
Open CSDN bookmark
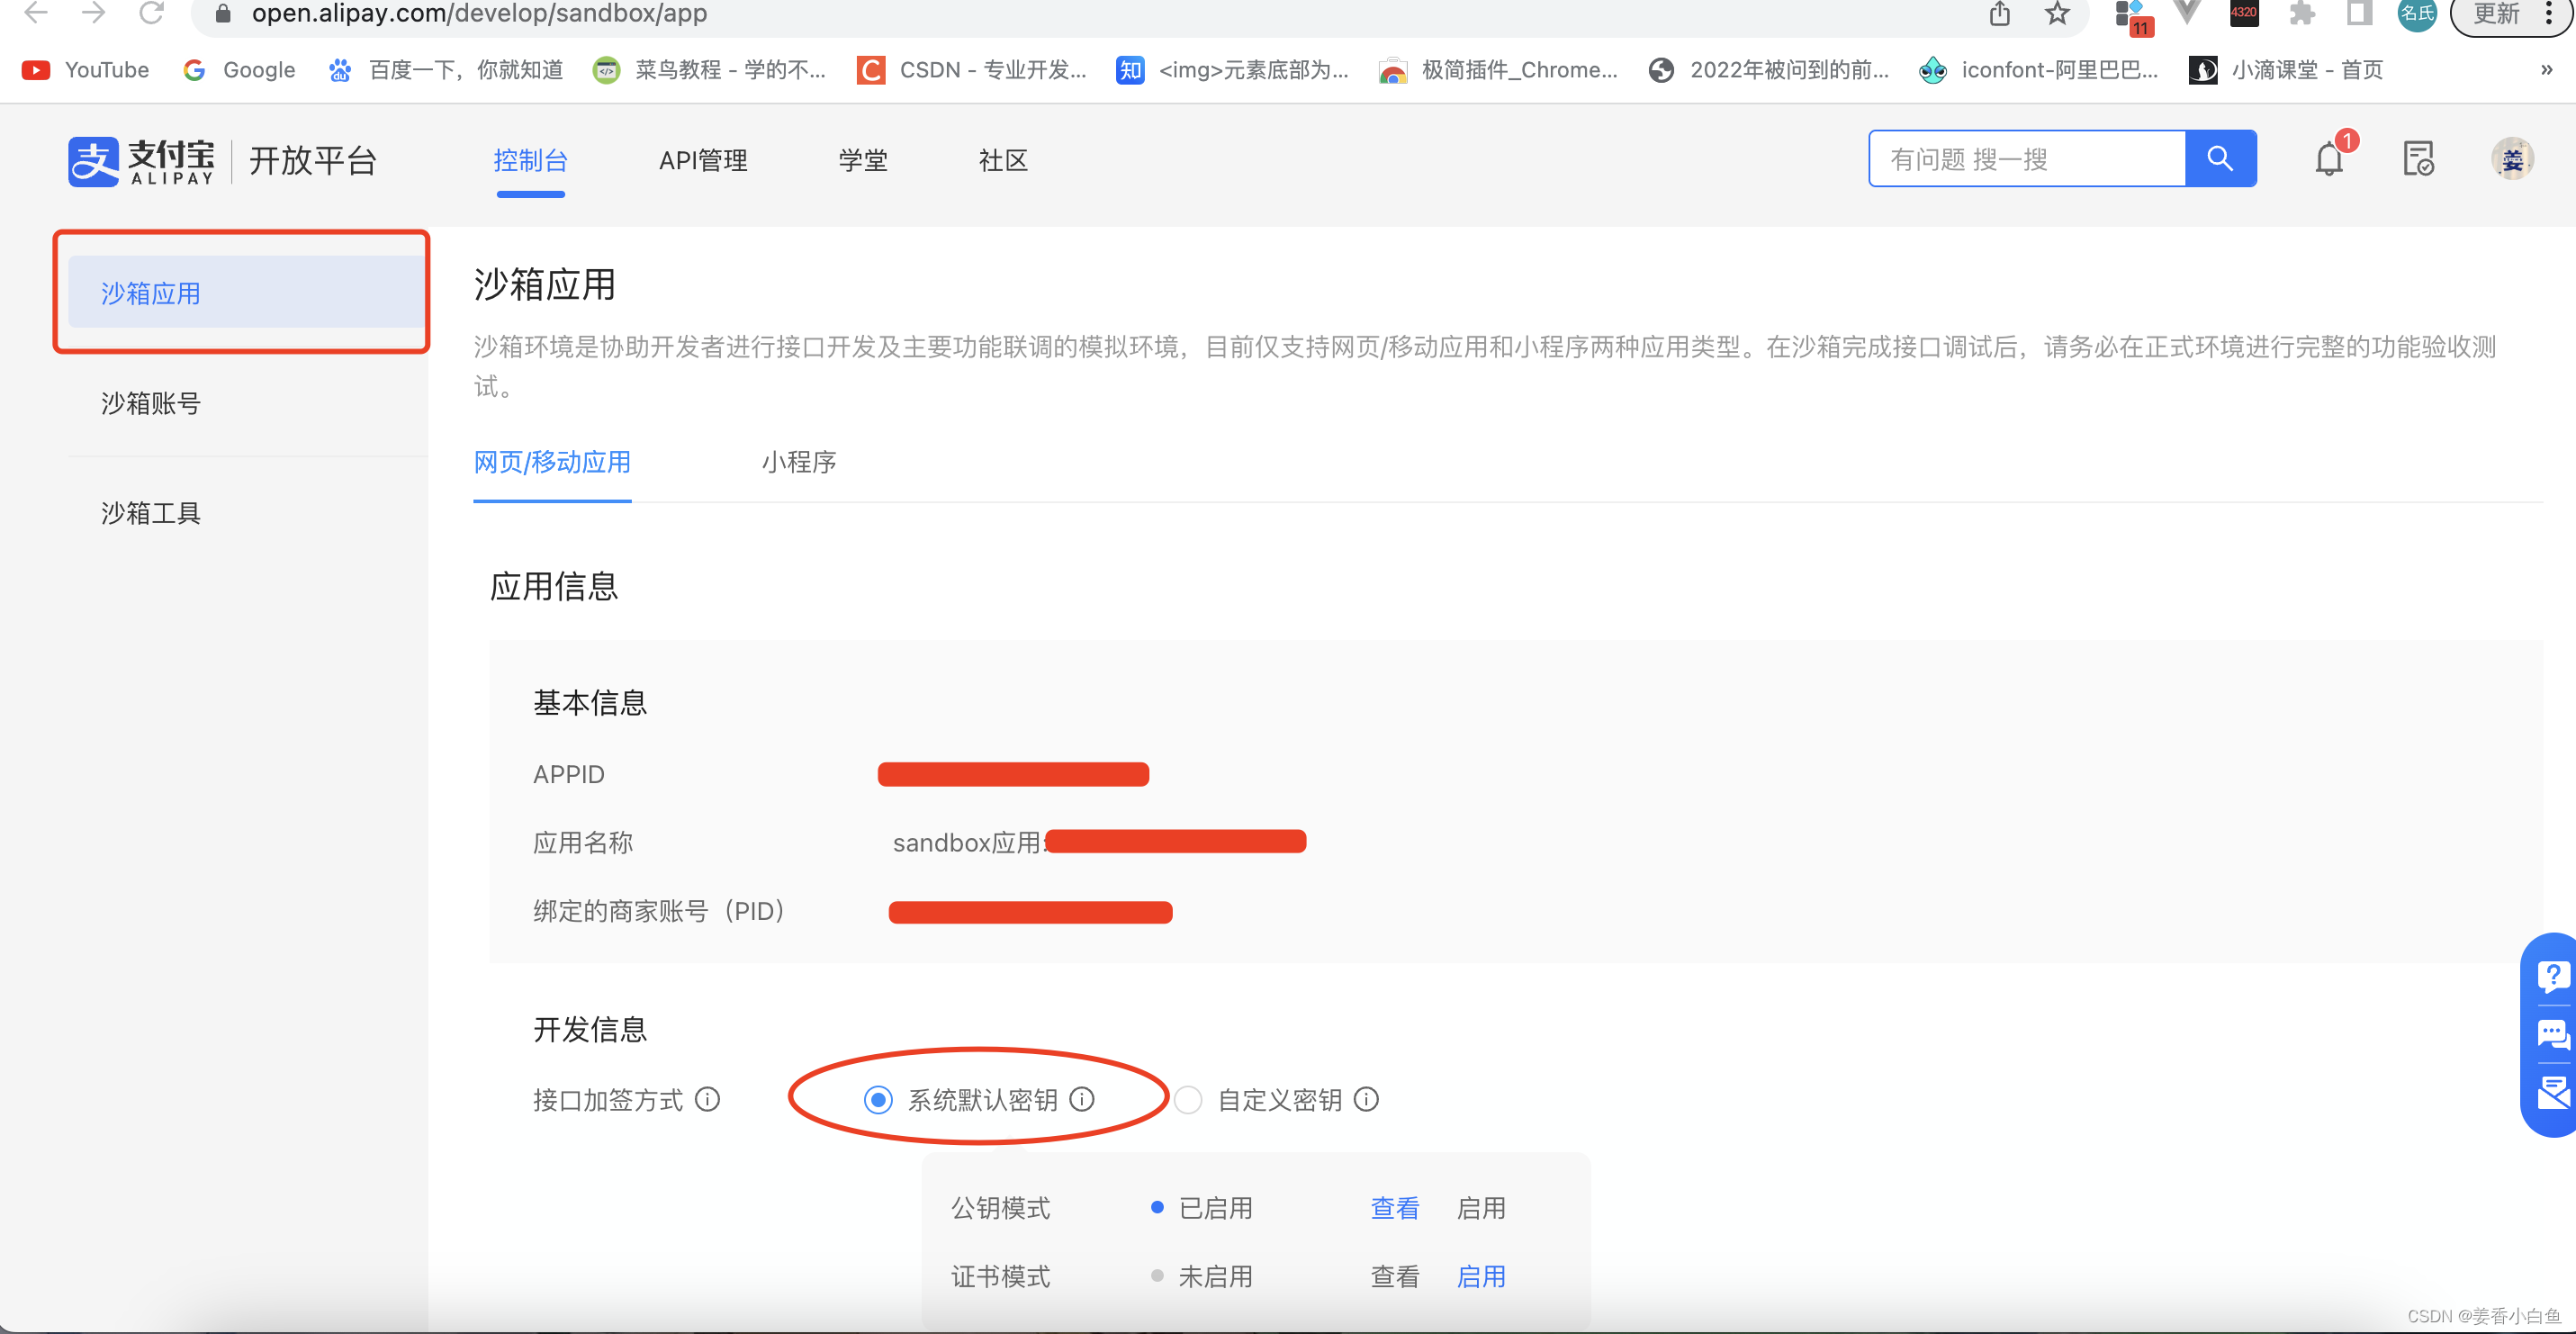pos(972,70)
